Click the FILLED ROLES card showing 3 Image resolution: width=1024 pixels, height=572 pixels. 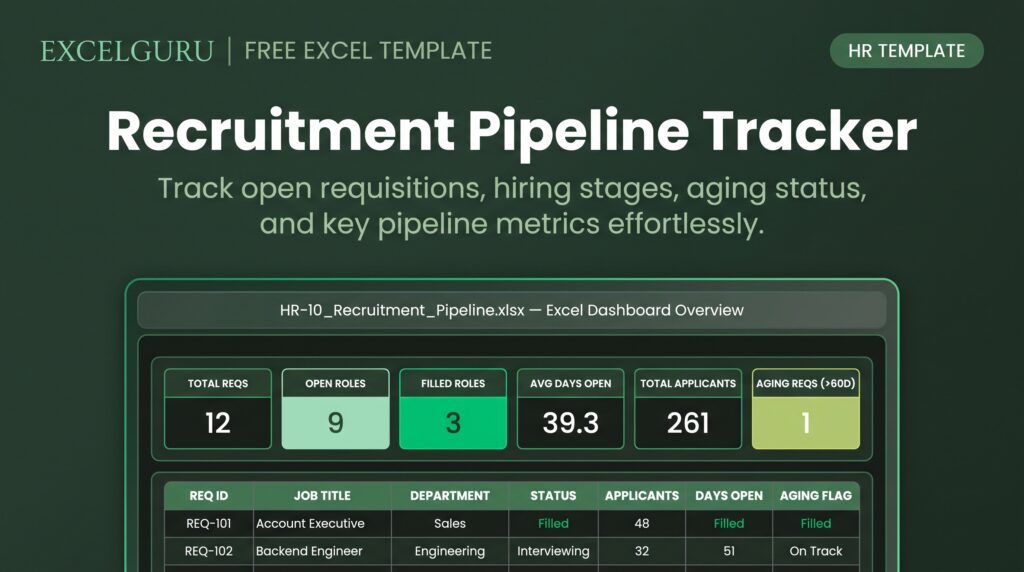[x=453, y=409]
